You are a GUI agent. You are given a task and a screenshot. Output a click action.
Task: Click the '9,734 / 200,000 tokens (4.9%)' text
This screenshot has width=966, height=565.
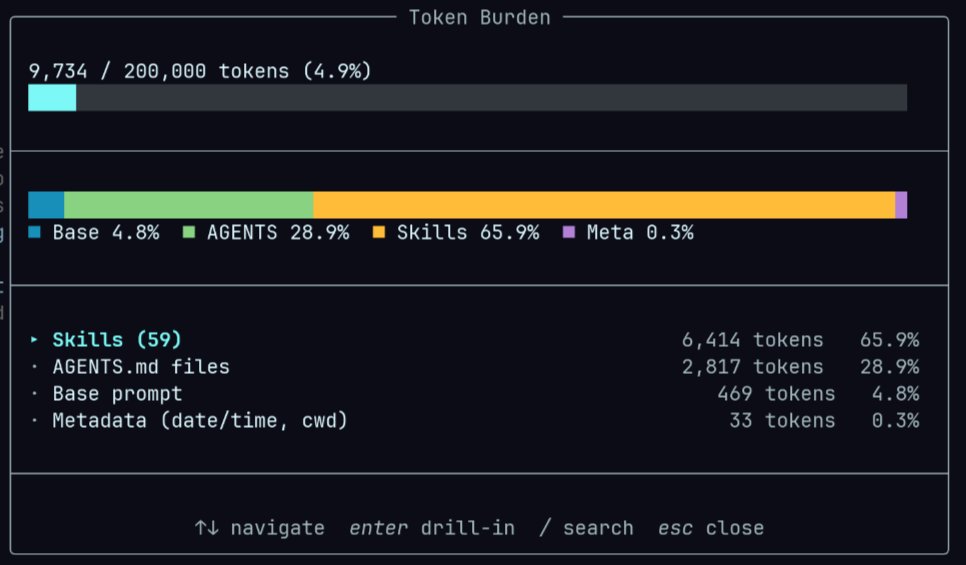200,71
